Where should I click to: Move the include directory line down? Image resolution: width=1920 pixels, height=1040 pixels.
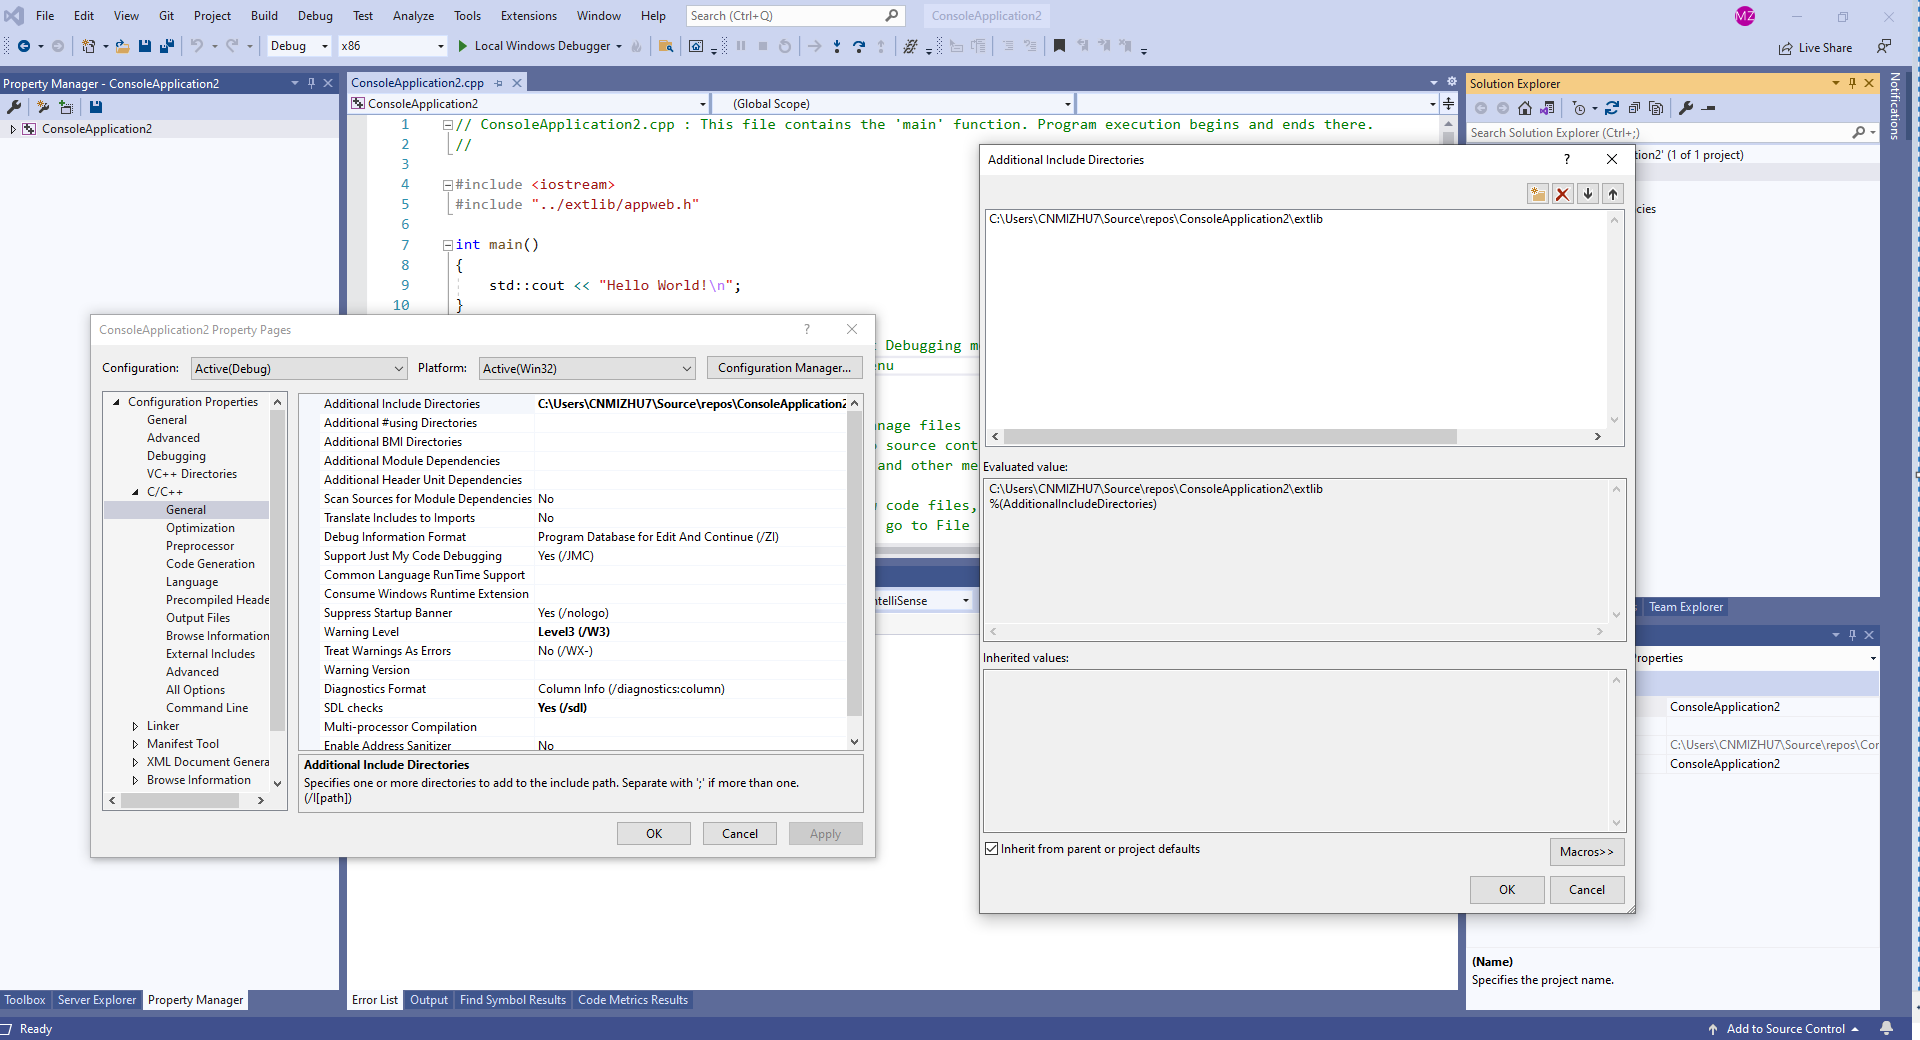click(x=1588, y=194)
